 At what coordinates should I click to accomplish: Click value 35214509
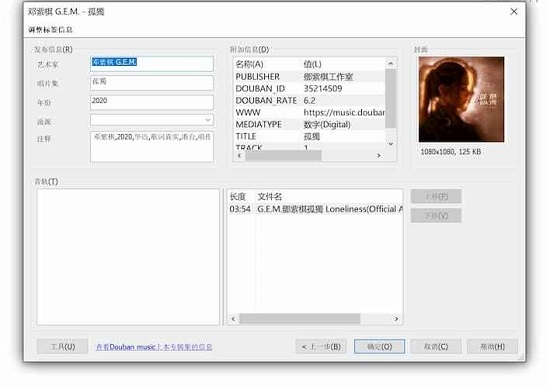coord(323,89)
